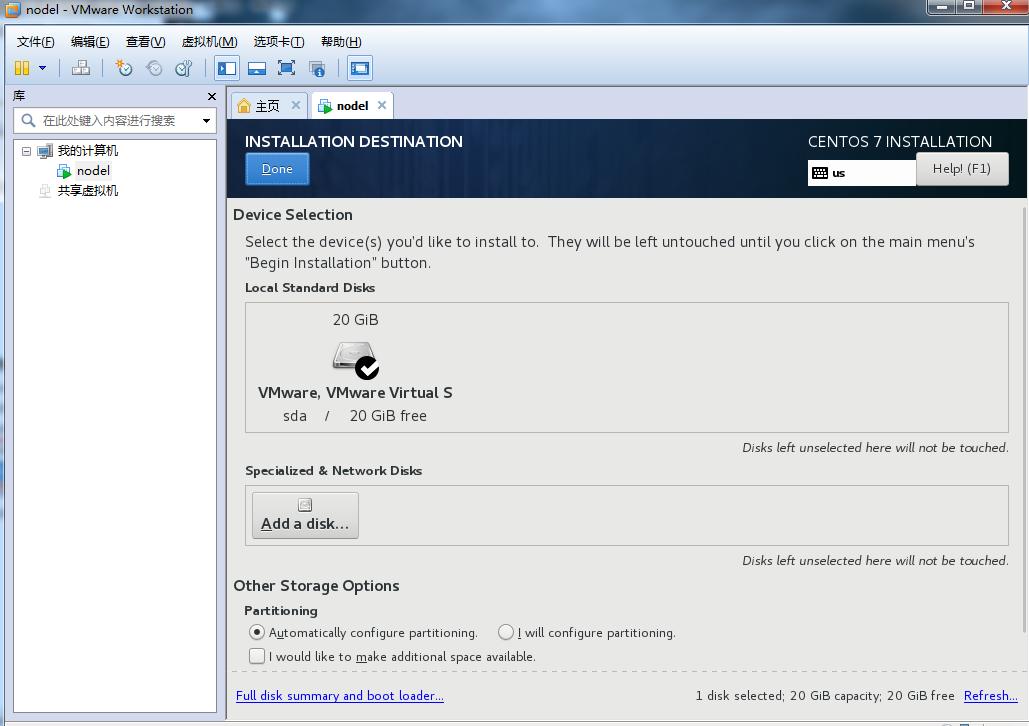The height and width of the screenshot is (726, 1029).
Task: Click the Help! (F1) button
Action: coord(961,169)
